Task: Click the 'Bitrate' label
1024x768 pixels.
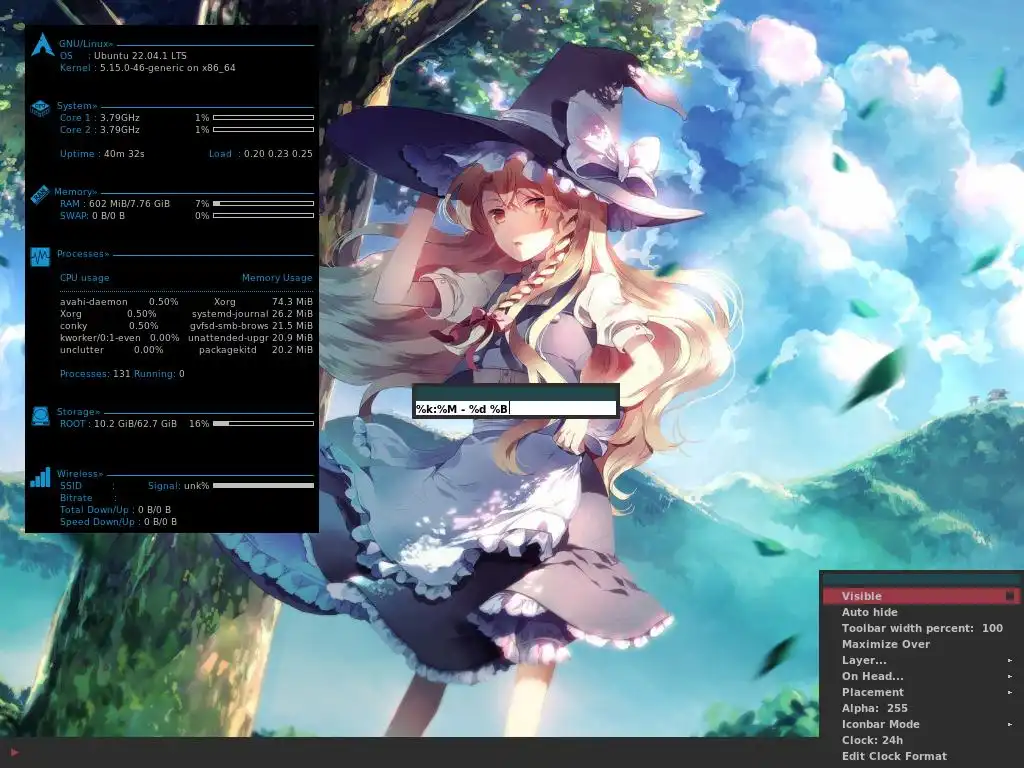Action: (x=76, y=498)
